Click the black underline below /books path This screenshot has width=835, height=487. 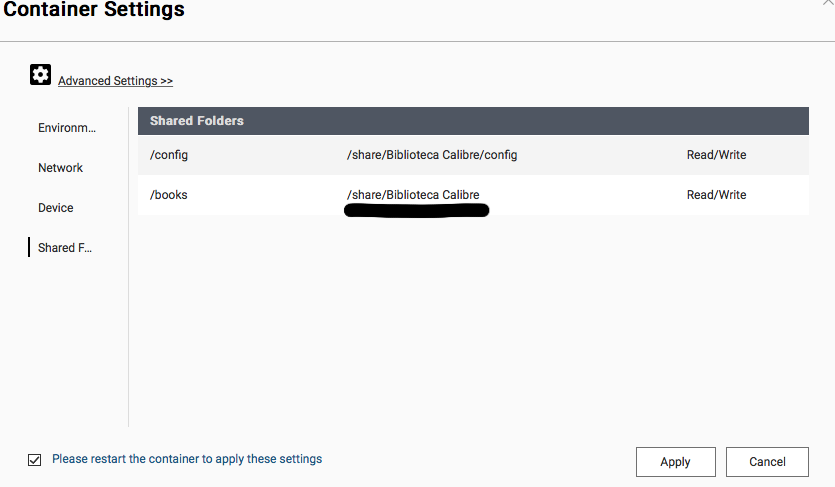[416, 211]
